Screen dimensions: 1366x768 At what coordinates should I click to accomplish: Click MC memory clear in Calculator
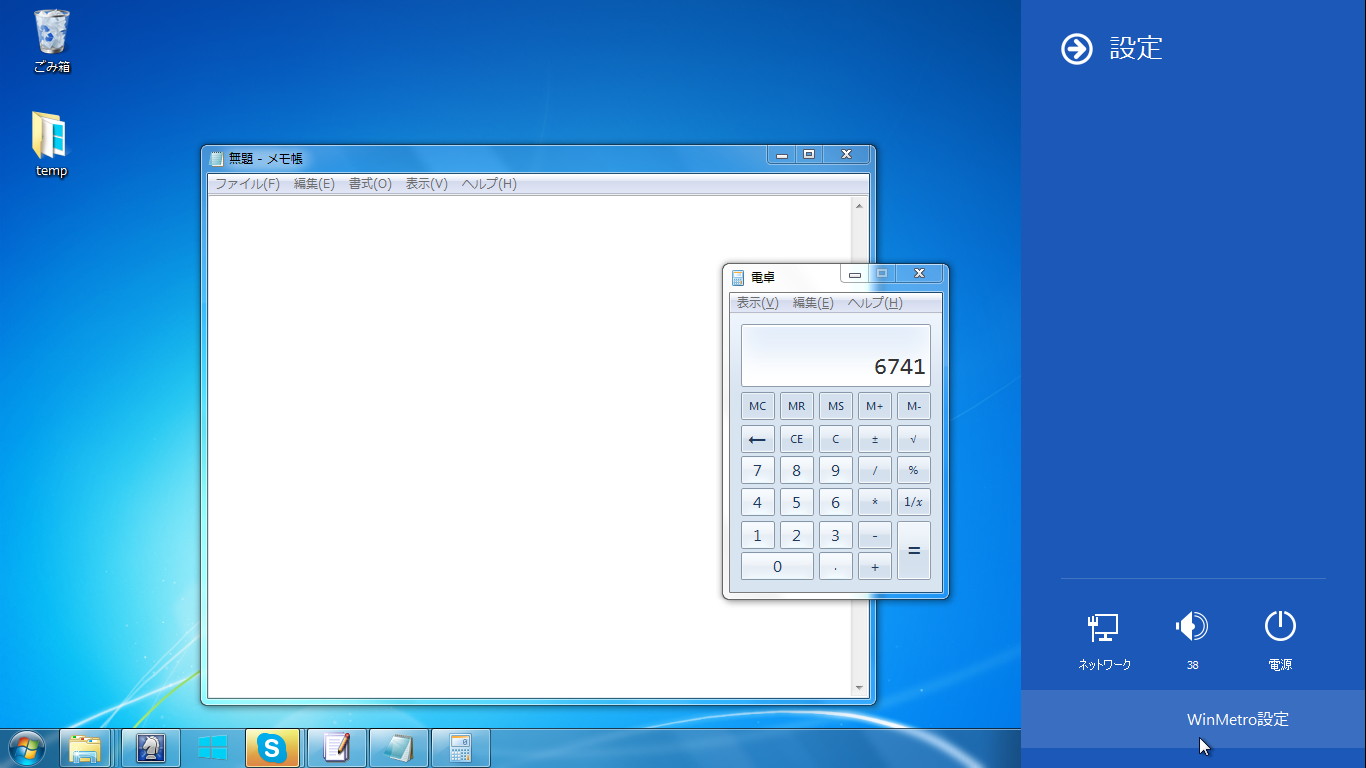click(757, 406)
